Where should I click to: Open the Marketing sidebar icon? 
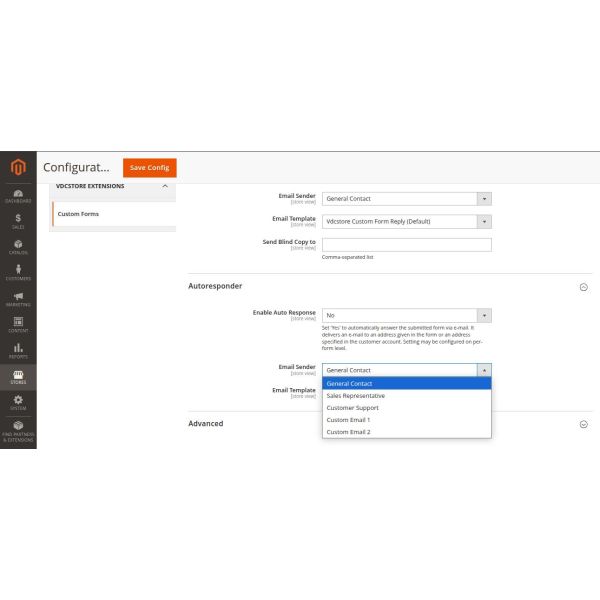(x=18, y=299)
